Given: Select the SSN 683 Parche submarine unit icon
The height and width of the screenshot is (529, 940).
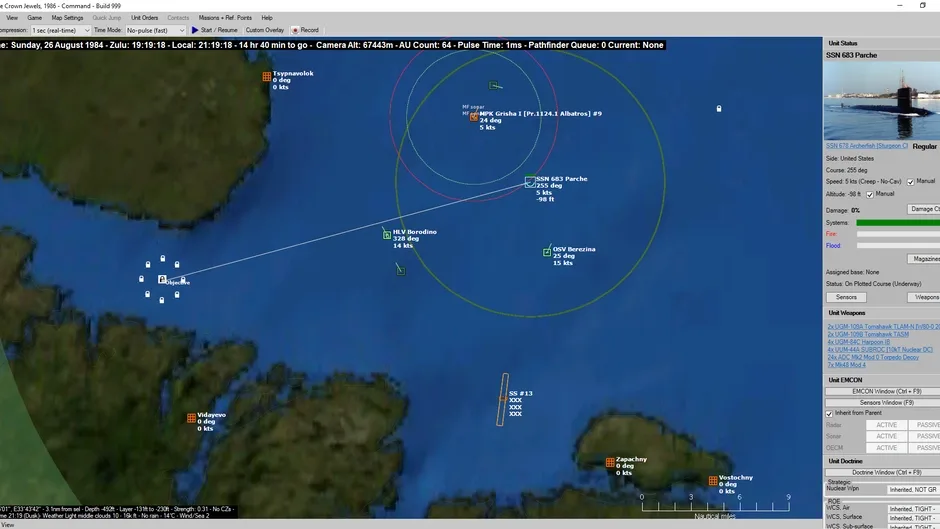Looking at the screenshot, I should pyautogui.click(x=530, y=182).
